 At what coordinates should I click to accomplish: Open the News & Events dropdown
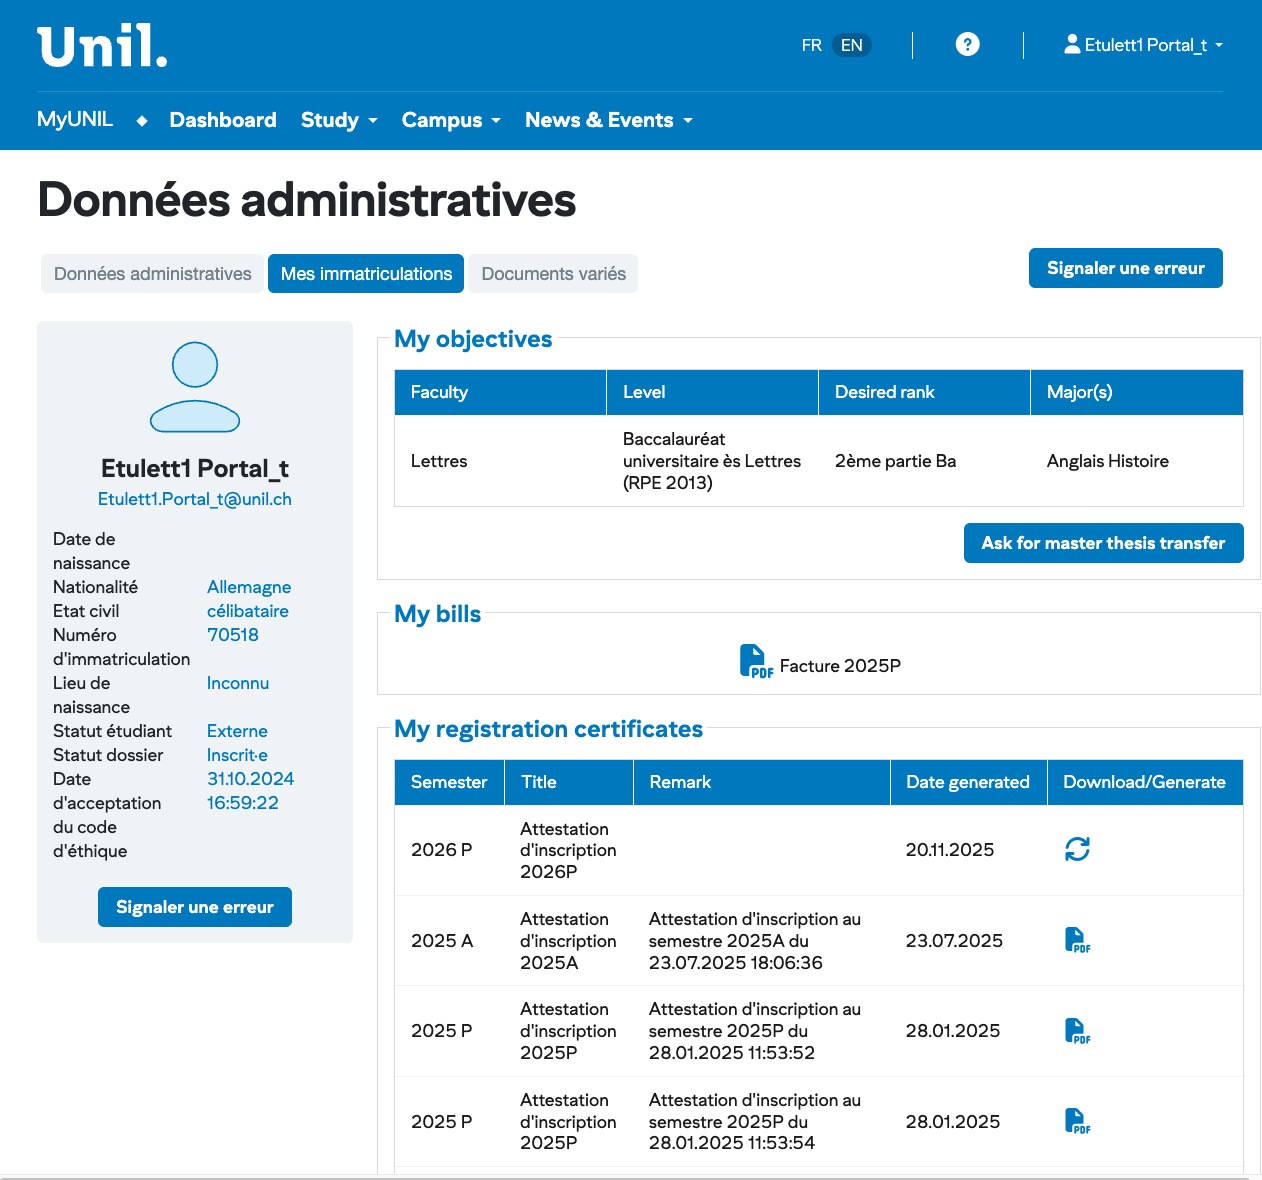(608, 120)
